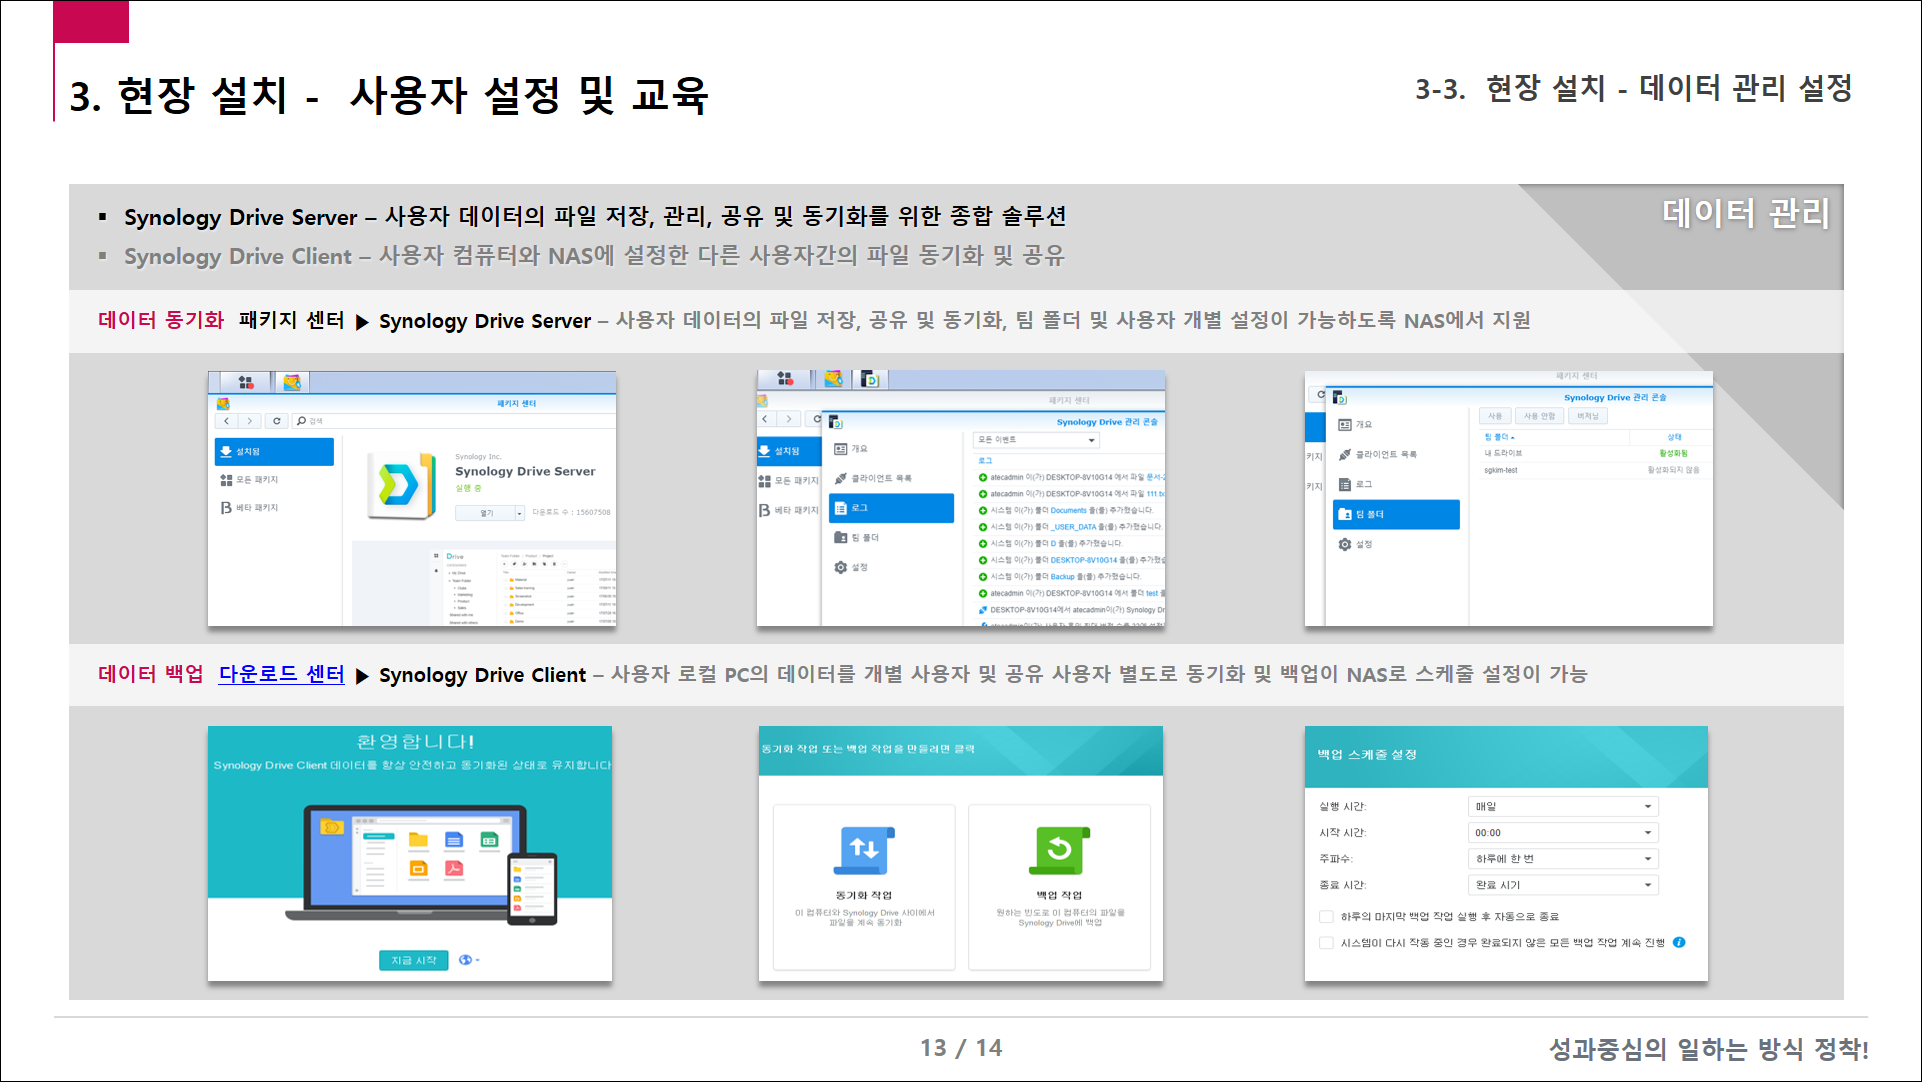Click Drive Admin Console taskbar icon in middle screenshot

[871, 379]
